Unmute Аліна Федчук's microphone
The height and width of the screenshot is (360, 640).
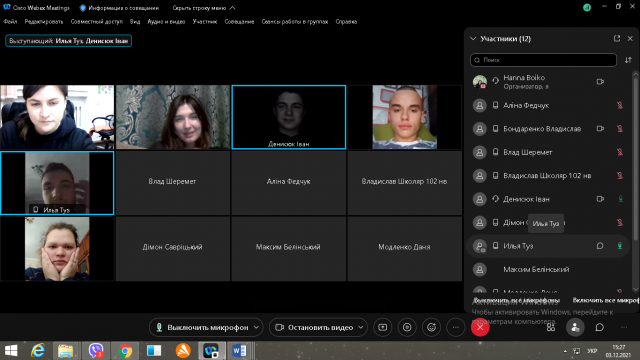[620, 105]
